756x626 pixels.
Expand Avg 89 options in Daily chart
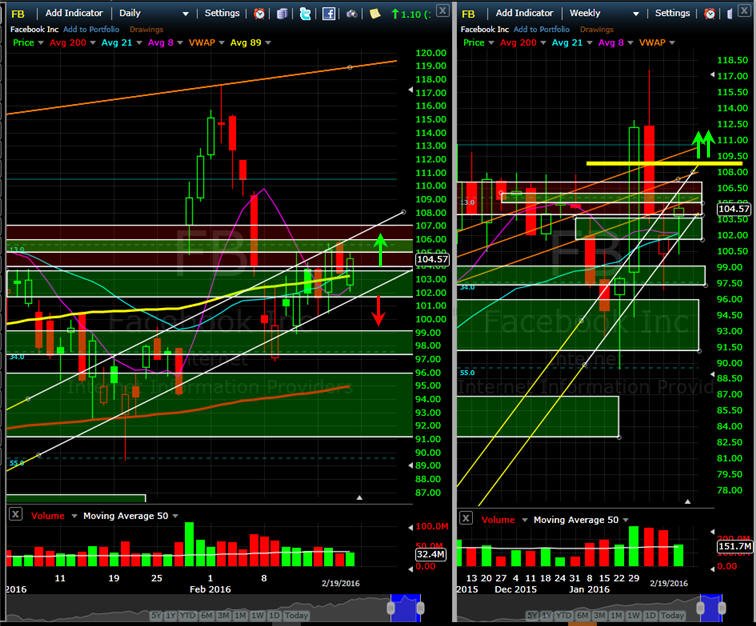tap(268, 43)
